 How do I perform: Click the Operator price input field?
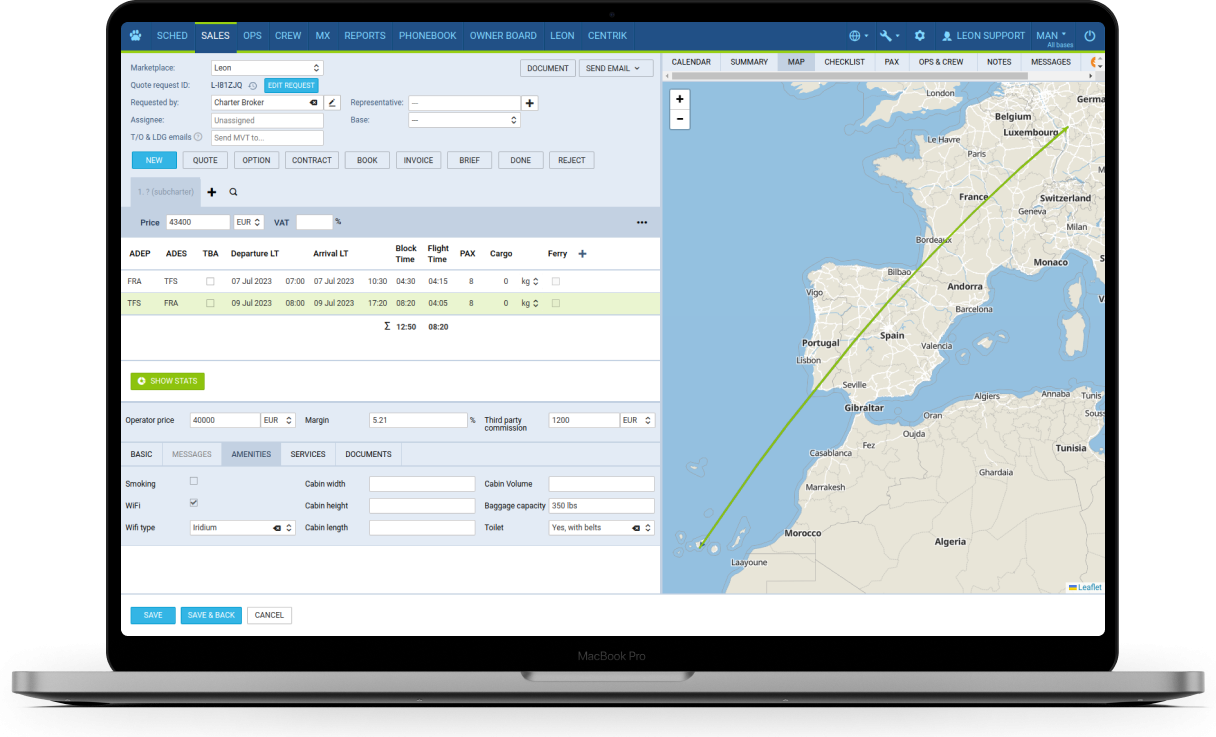click(x=224, y=420)
